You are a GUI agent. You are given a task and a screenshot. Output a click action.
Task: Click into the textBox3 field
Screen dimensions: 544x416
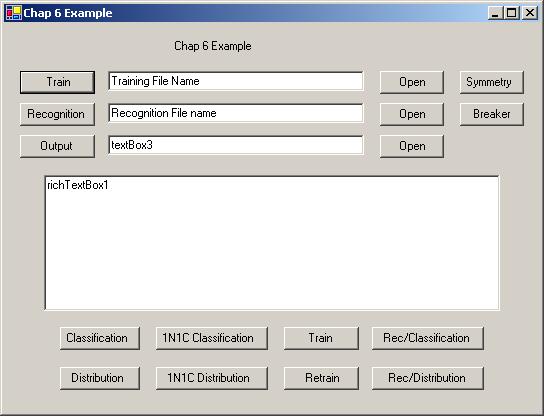click(x=236, y=145)
